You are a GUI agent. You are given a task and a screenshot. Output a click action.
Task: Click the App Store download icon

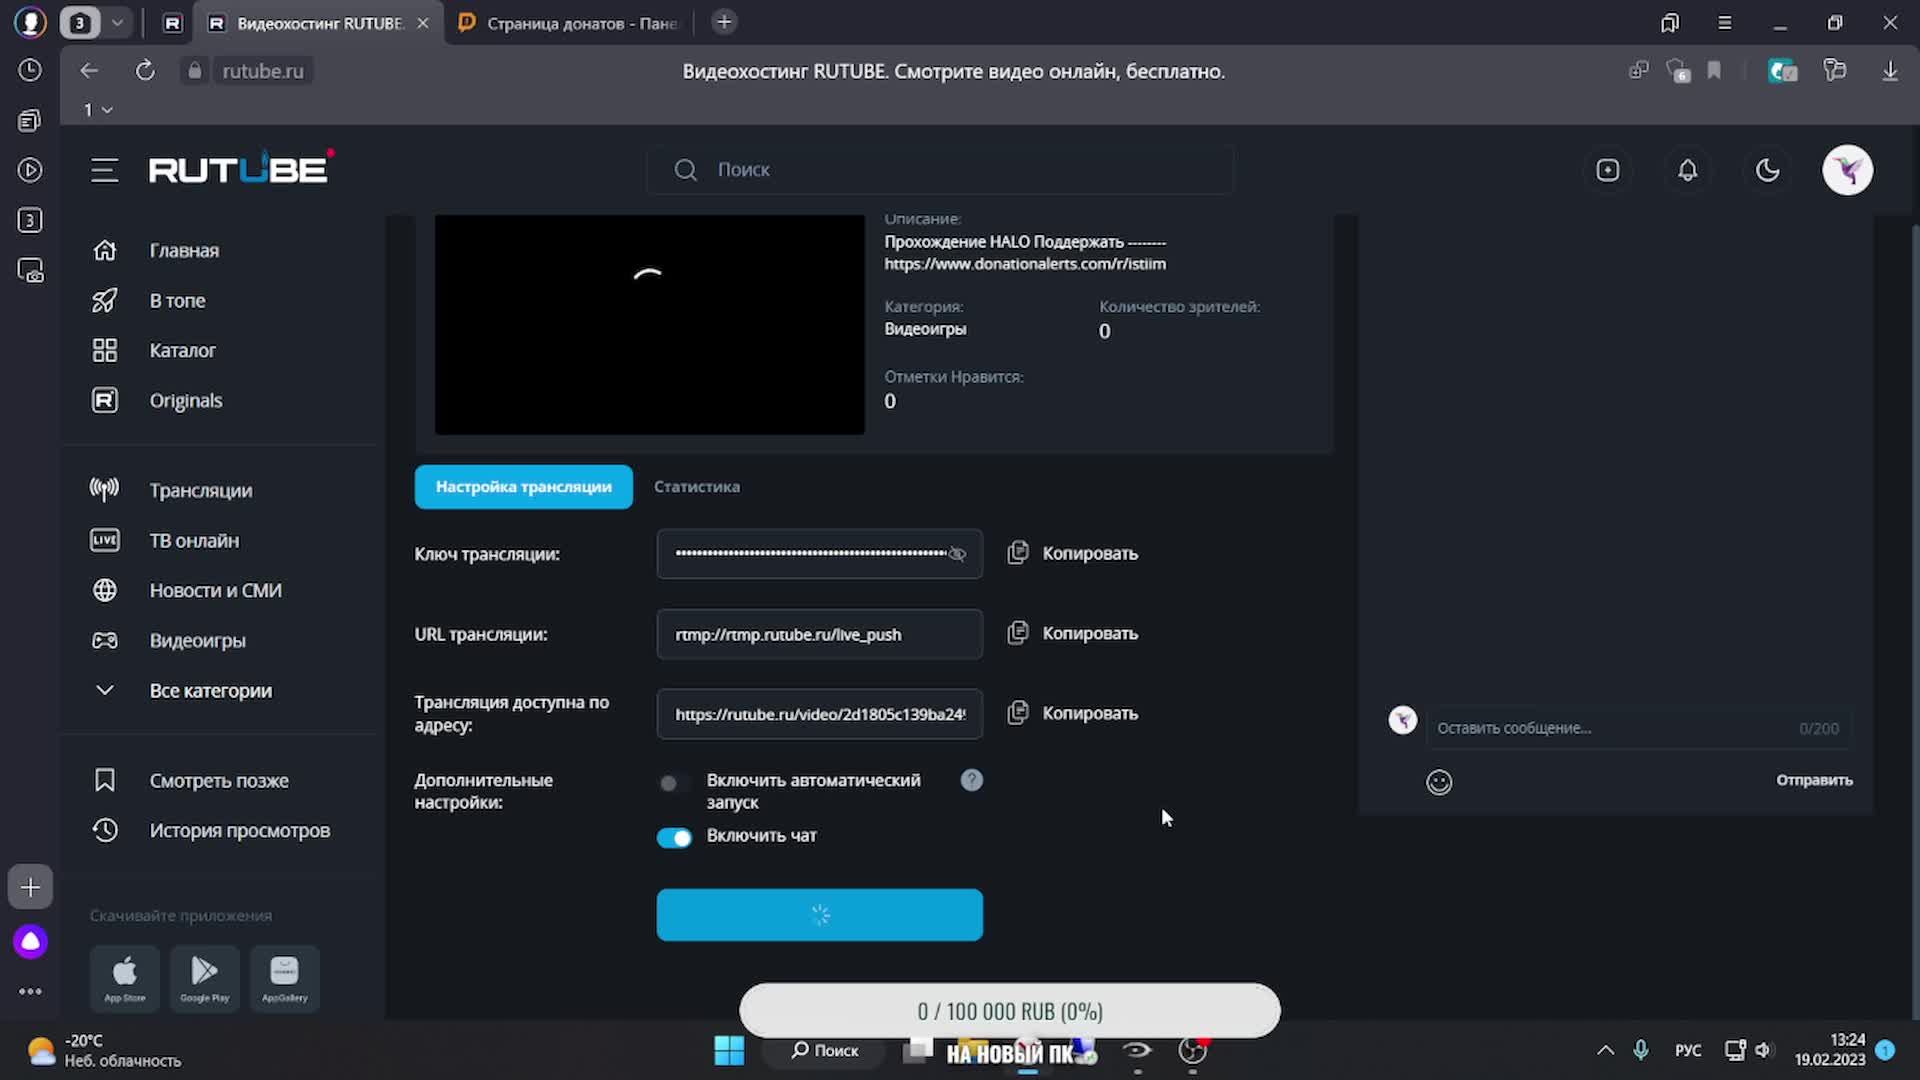125,977
